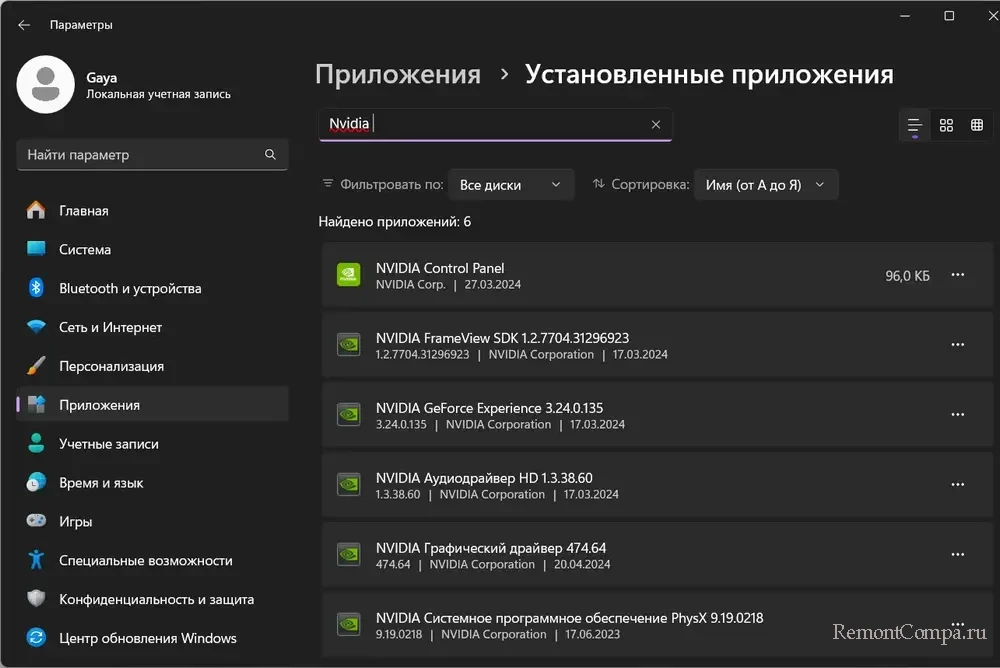Open more options for NVIDIA Графический драйвер
1000x668 pixels.
coord(957,555)
